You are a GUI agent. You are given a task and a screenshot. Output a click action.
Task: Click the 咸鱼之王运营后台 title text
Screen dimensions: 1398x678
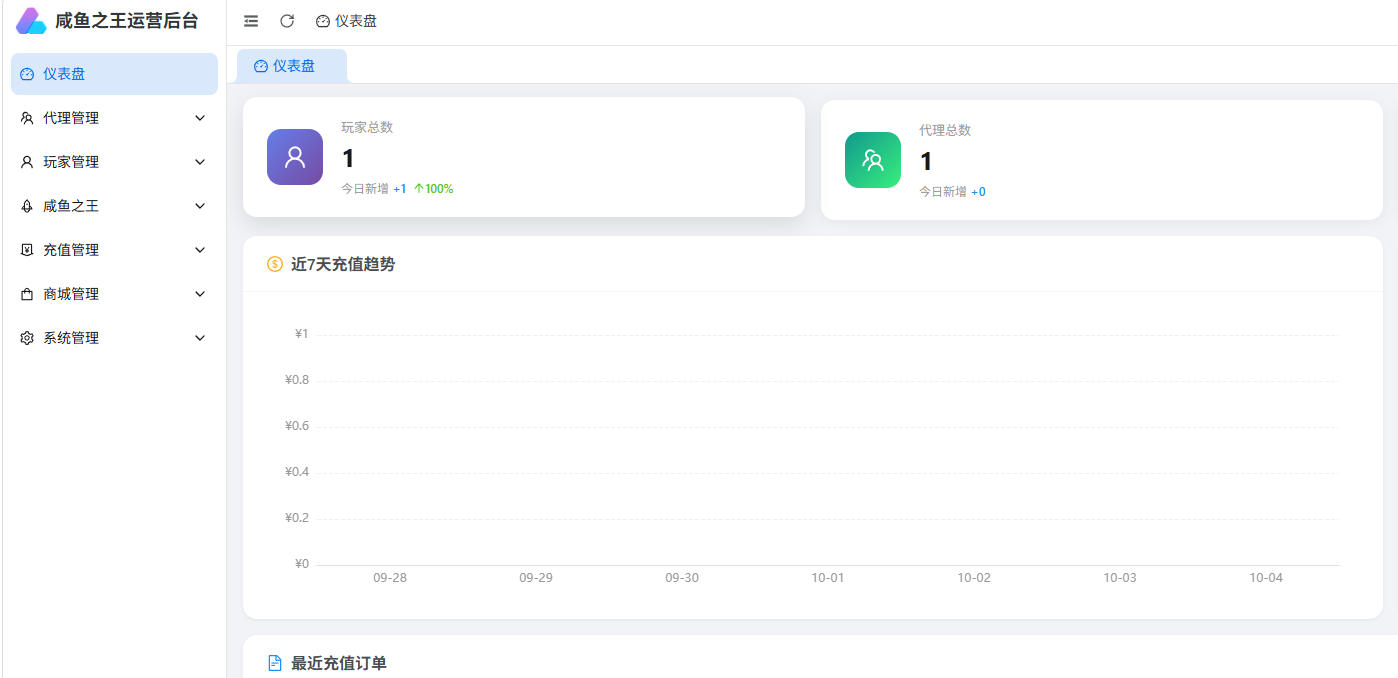(127, 21)
